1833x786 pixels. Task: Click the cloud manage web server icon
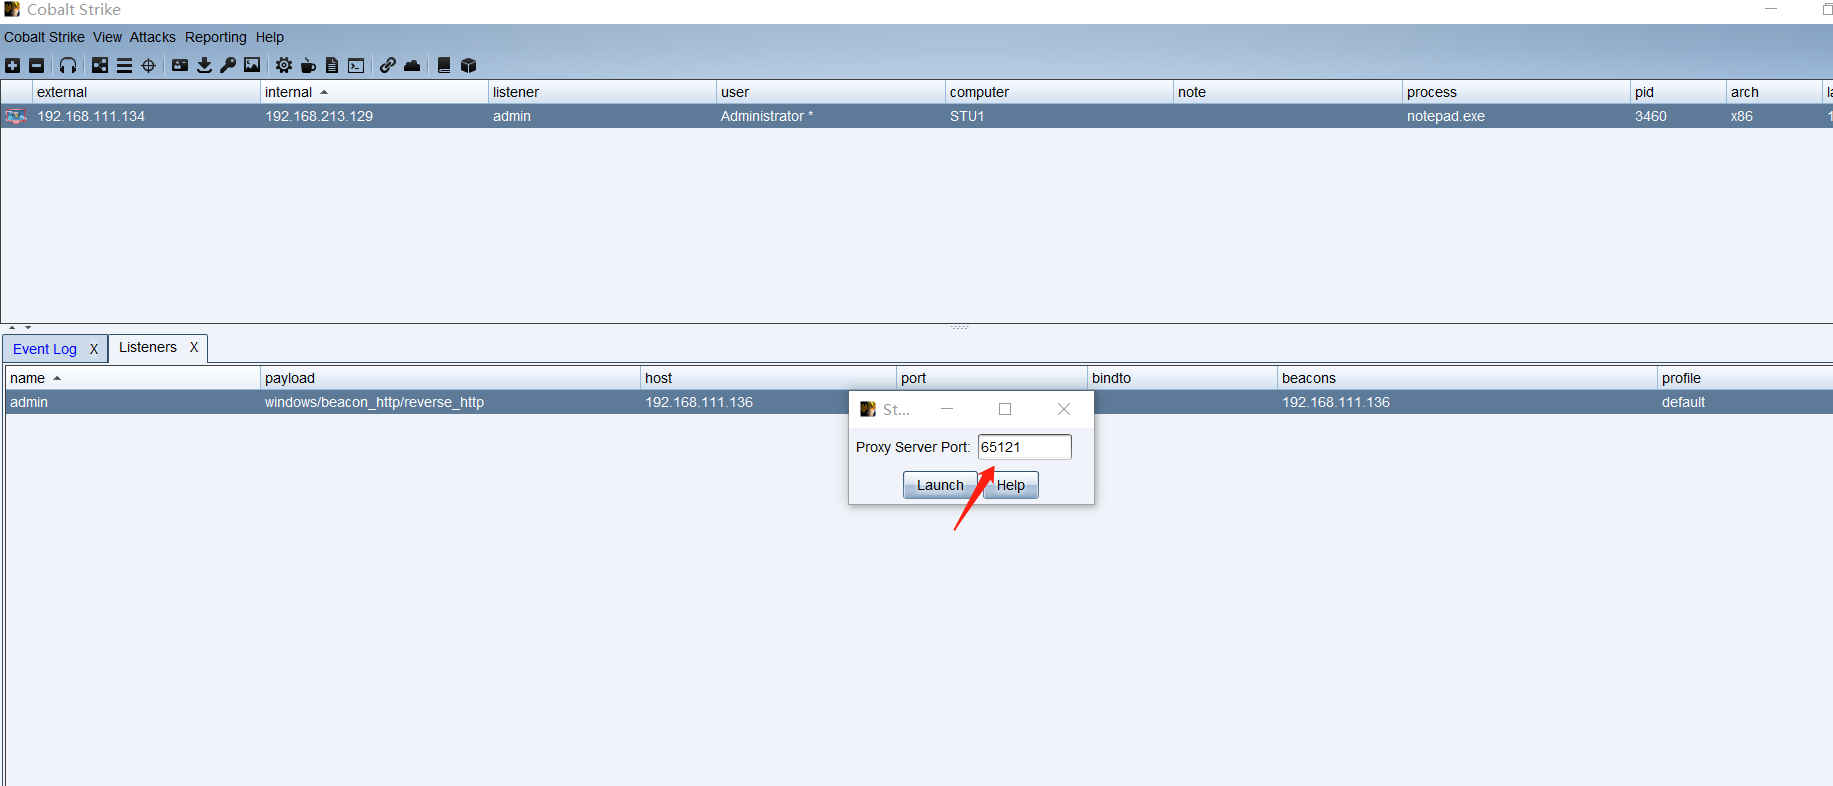click(x=412, y=66)
